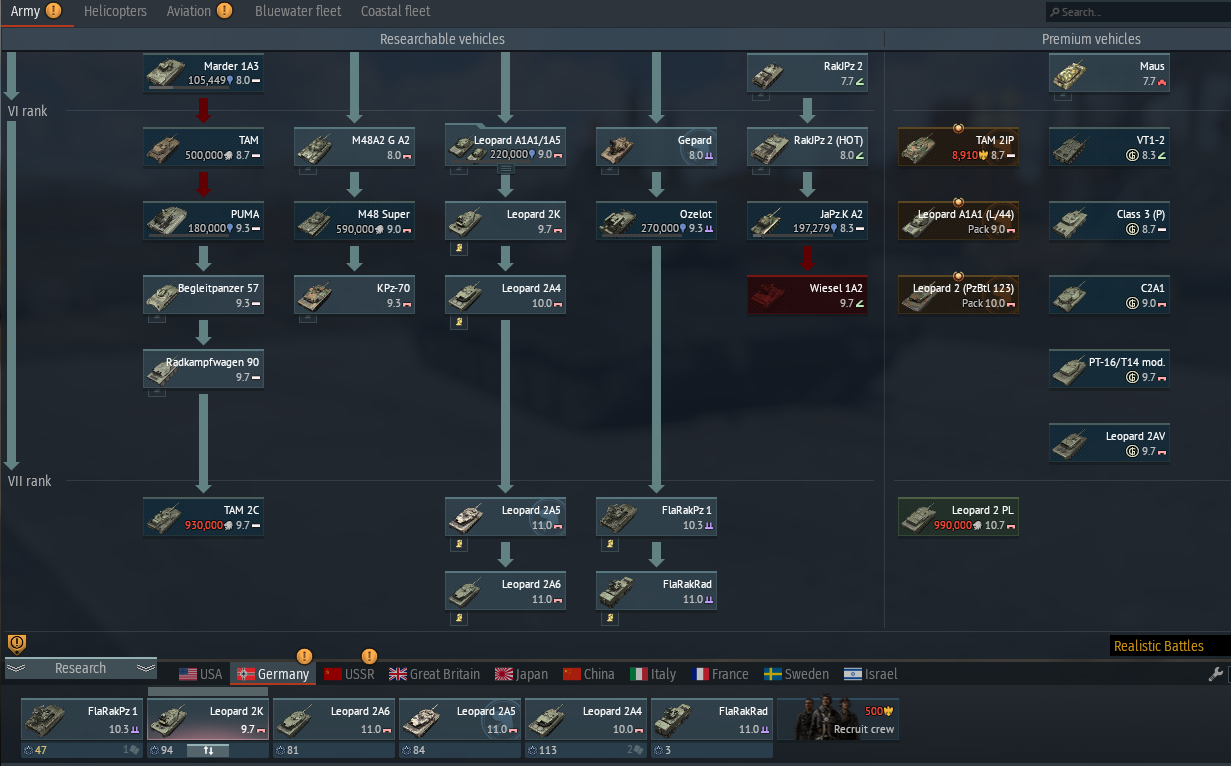Select the Leopard A1A1 (L/44) pack vehicle
The height and width of the screenshot is (766, 1231).
click(x=959, y=222)
